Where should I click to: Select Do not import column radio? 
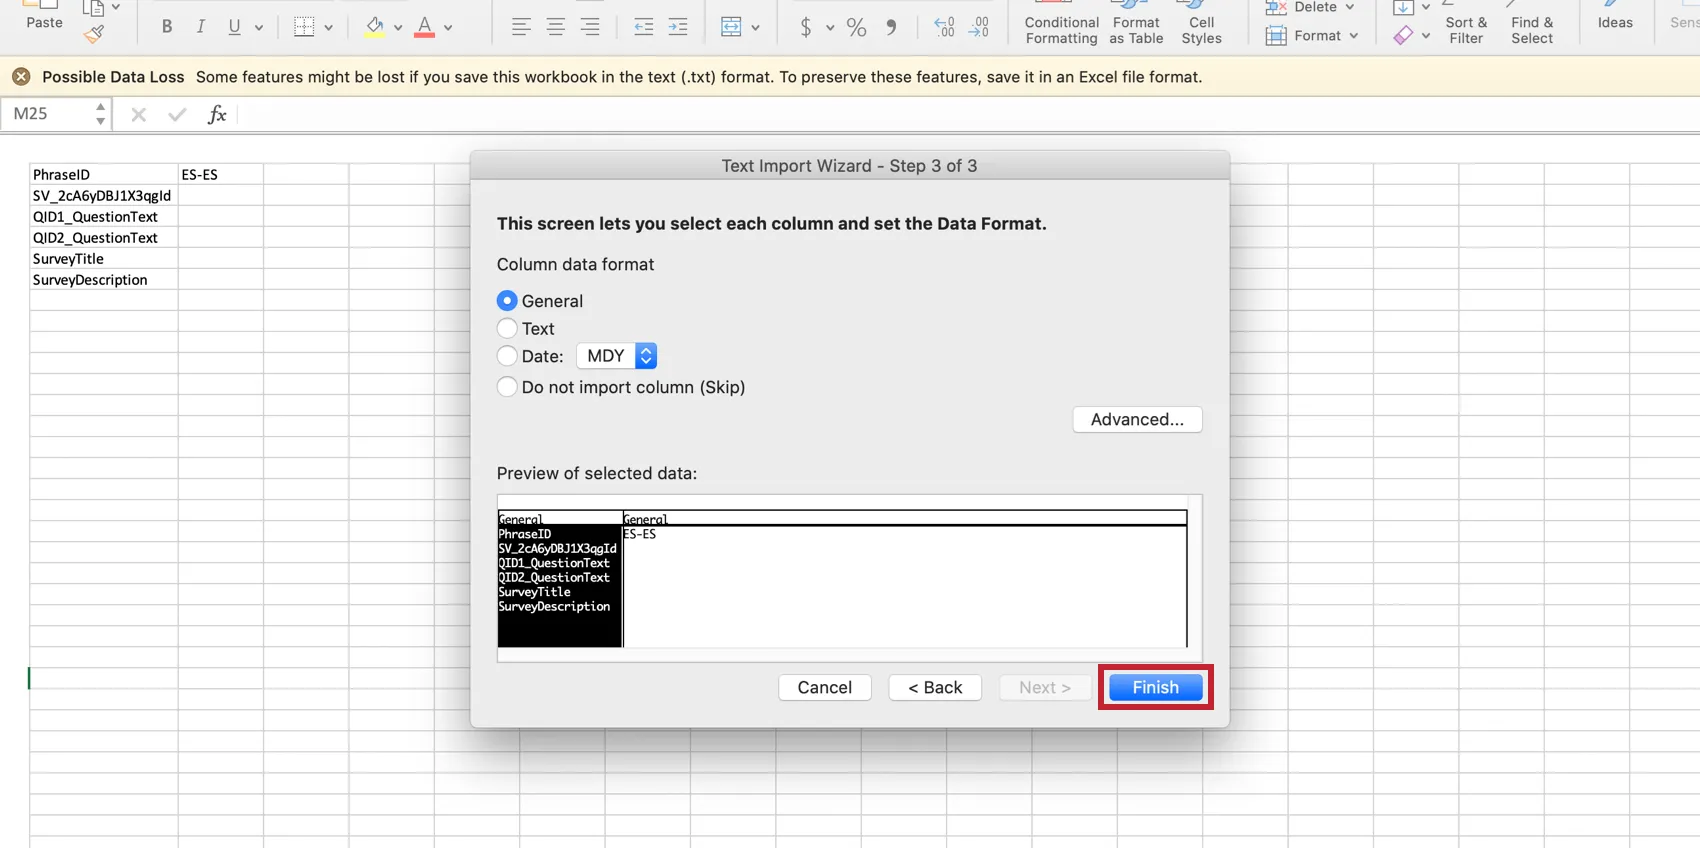click(x=507, y=387)
